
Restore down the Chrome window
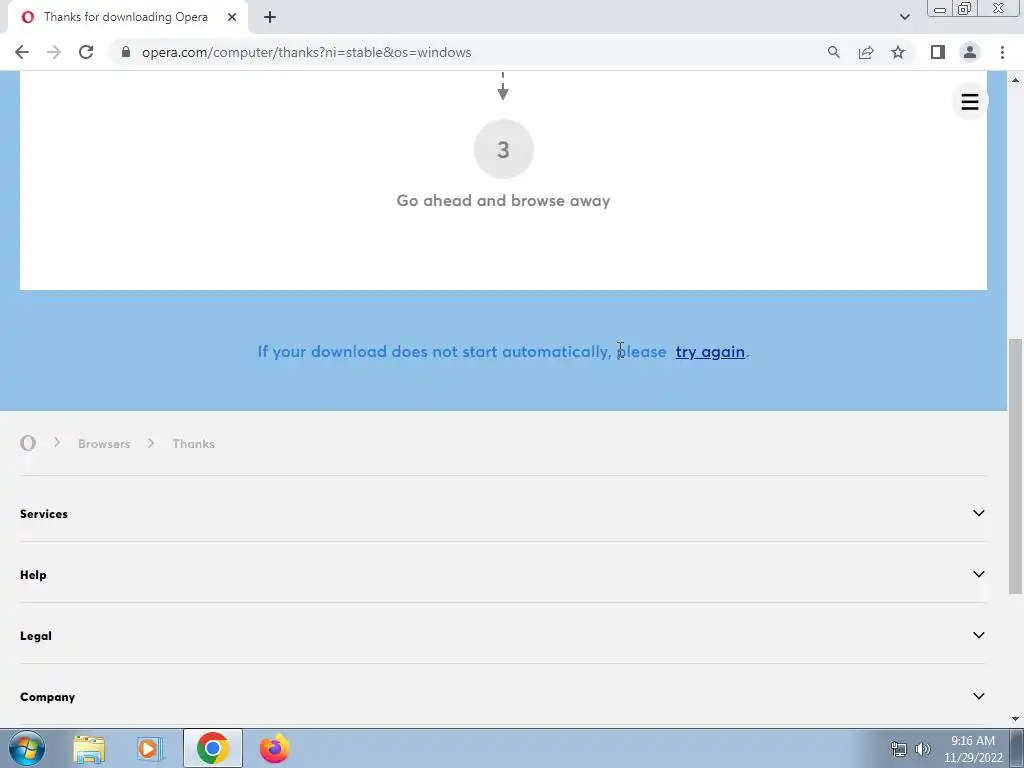965,9
